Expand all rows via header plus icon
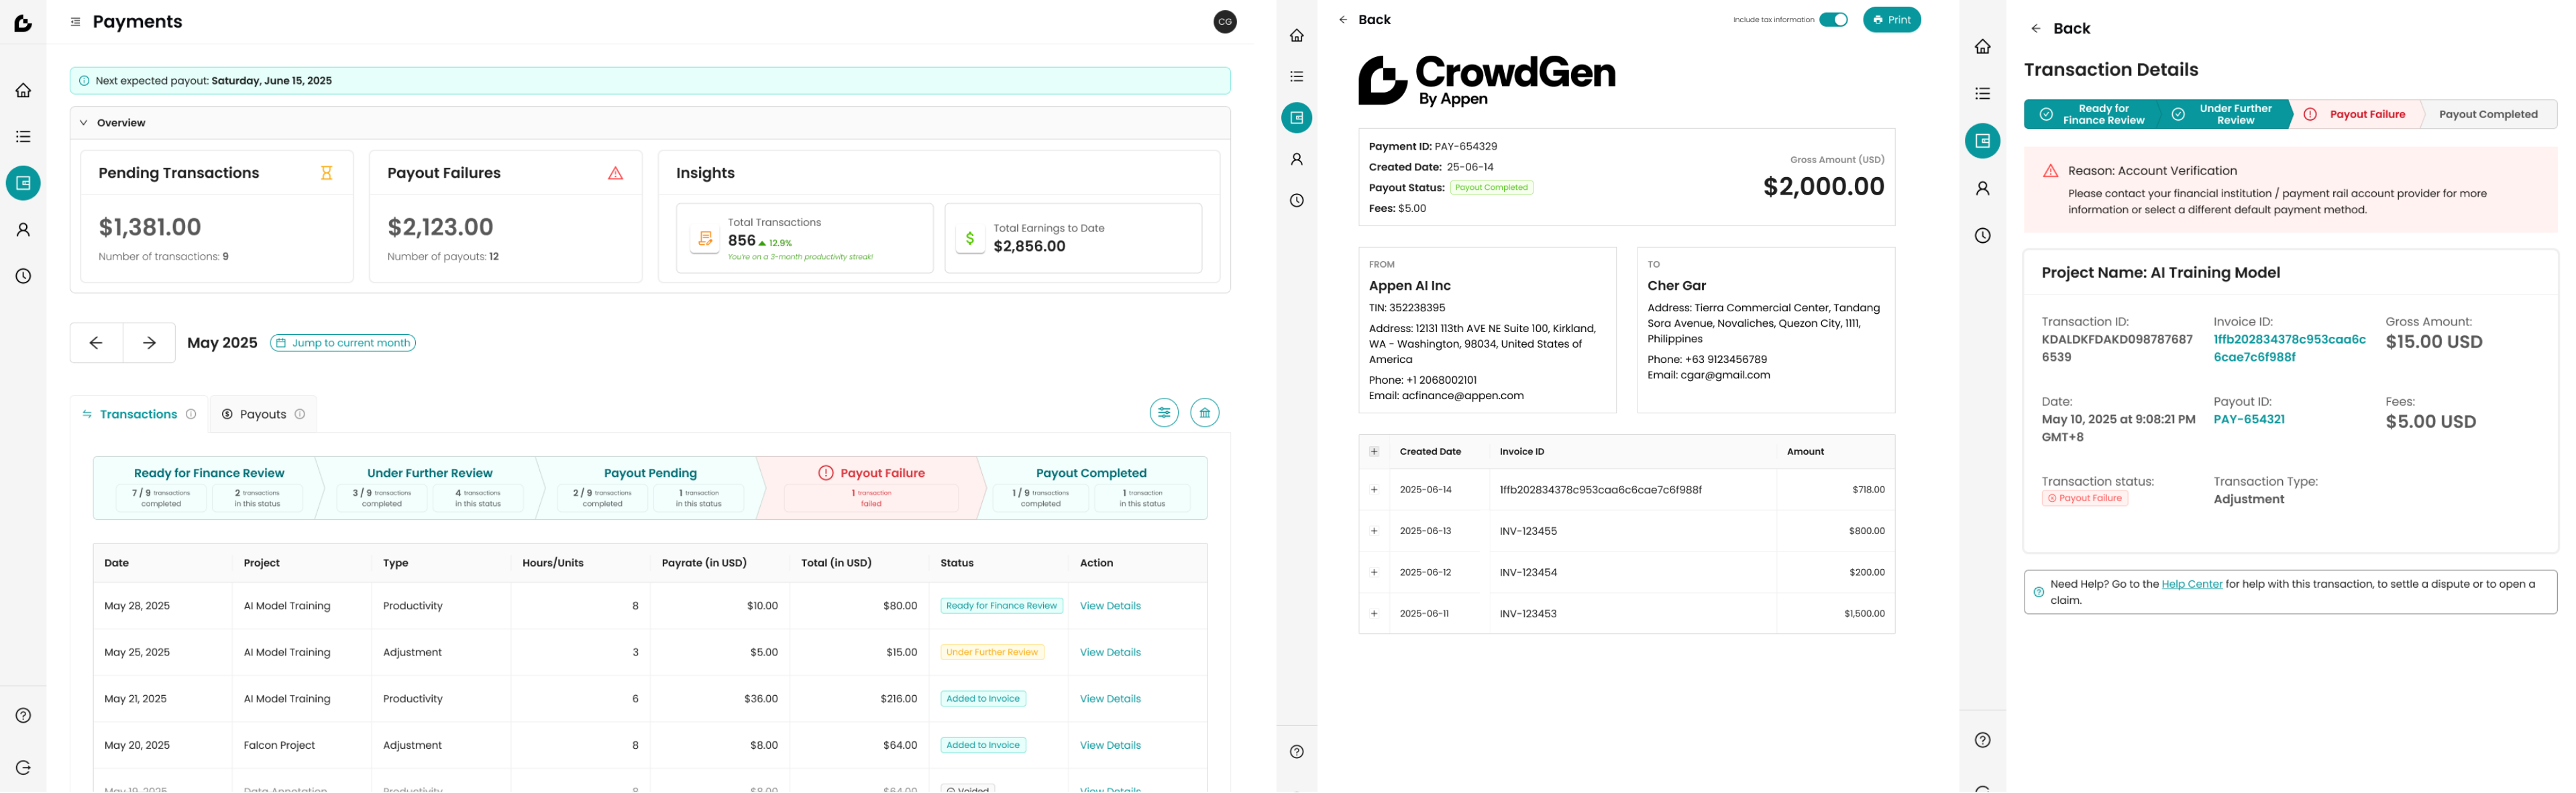Image resolution: width=2576 pixels, height=793 pixels. pos(1374,452)
